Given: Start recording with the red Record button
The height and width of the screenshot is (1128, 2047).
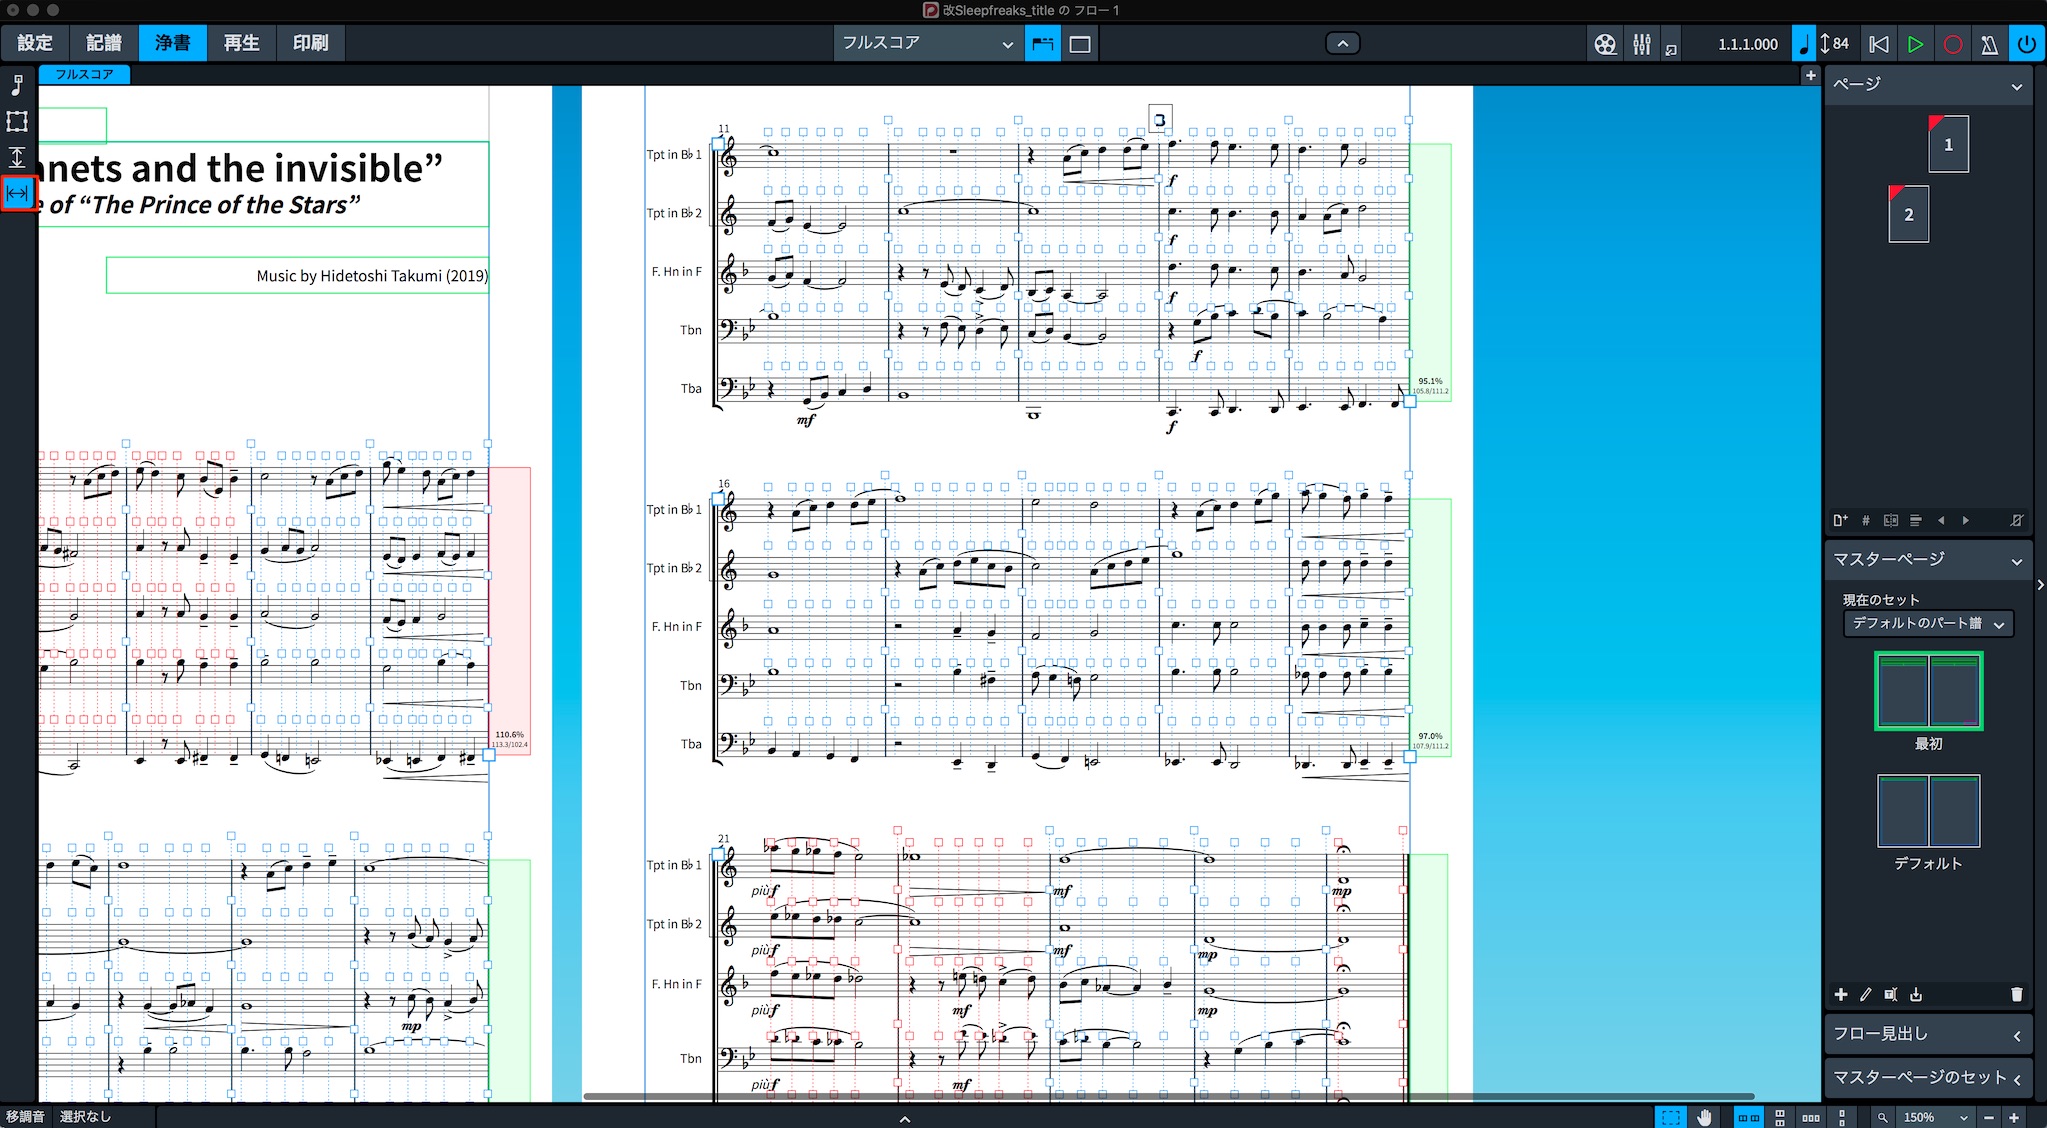Looking at the screenshot, I should 1952,44.
